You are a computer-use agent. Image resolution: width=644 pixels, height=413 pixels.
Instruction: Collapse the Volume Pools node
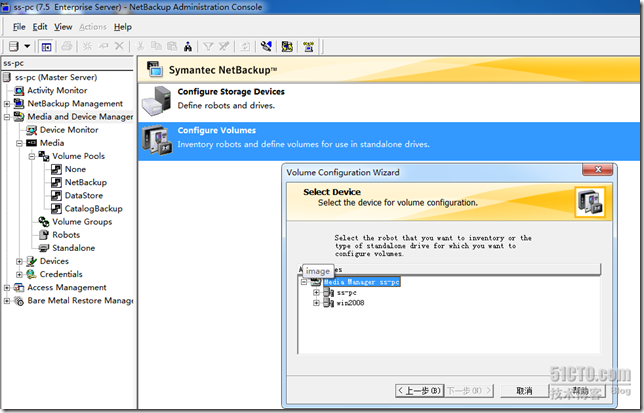(x=32, y=156)
